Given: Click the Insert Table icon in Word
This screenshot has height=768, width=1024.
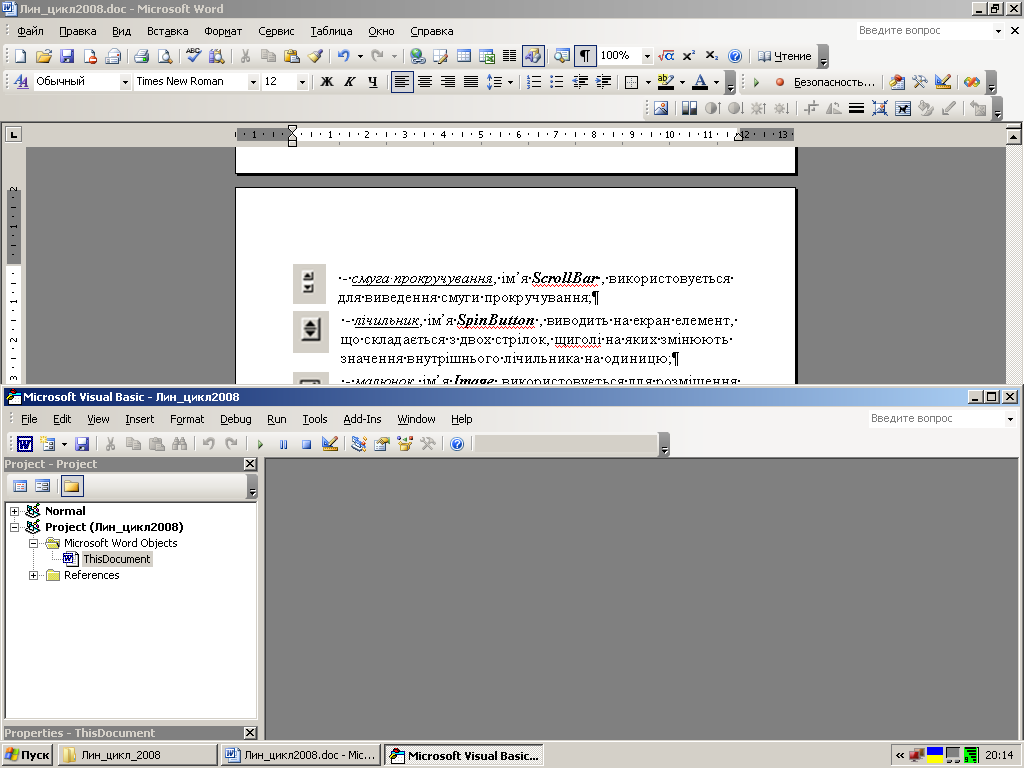Looking at the screenshot, I should click(464, 56).
